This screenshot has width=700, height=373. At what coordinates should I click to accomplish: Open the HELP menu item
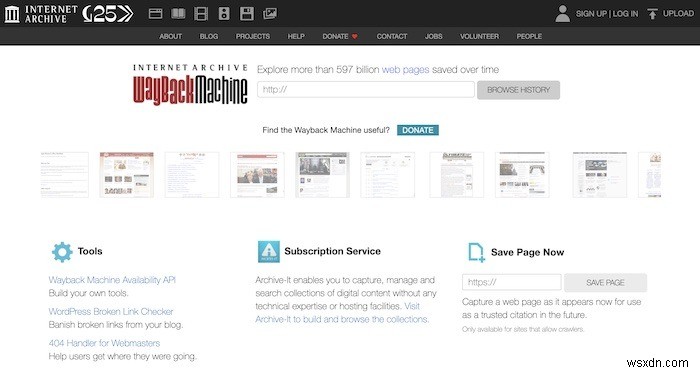tap(296, 36)
